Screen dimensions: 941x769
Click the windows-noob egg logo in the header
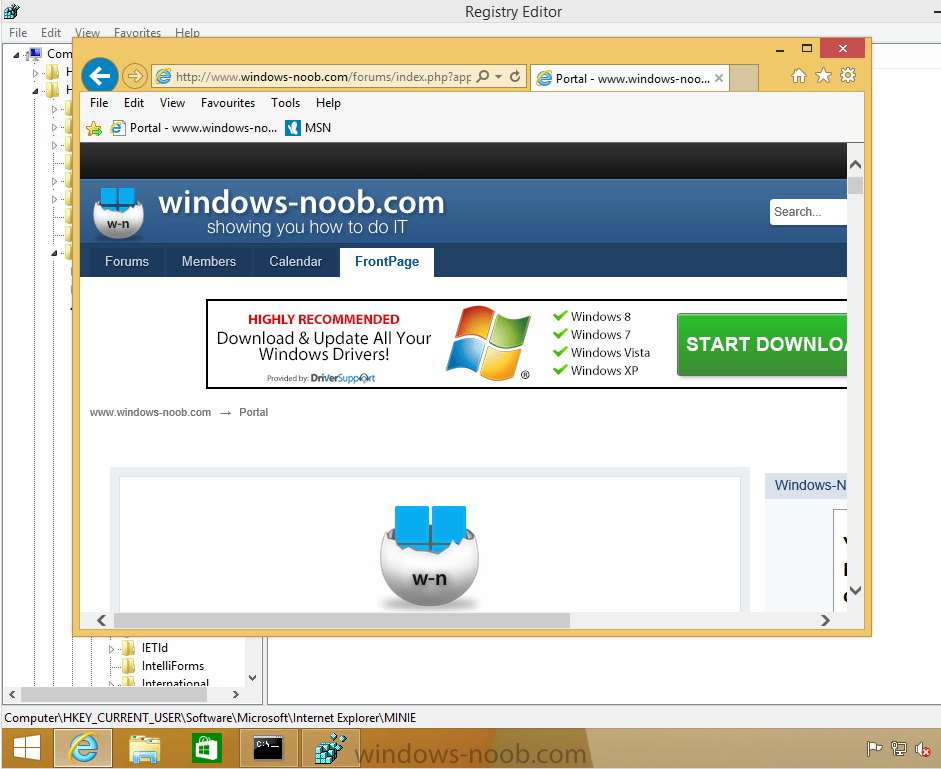click(118, 213)
